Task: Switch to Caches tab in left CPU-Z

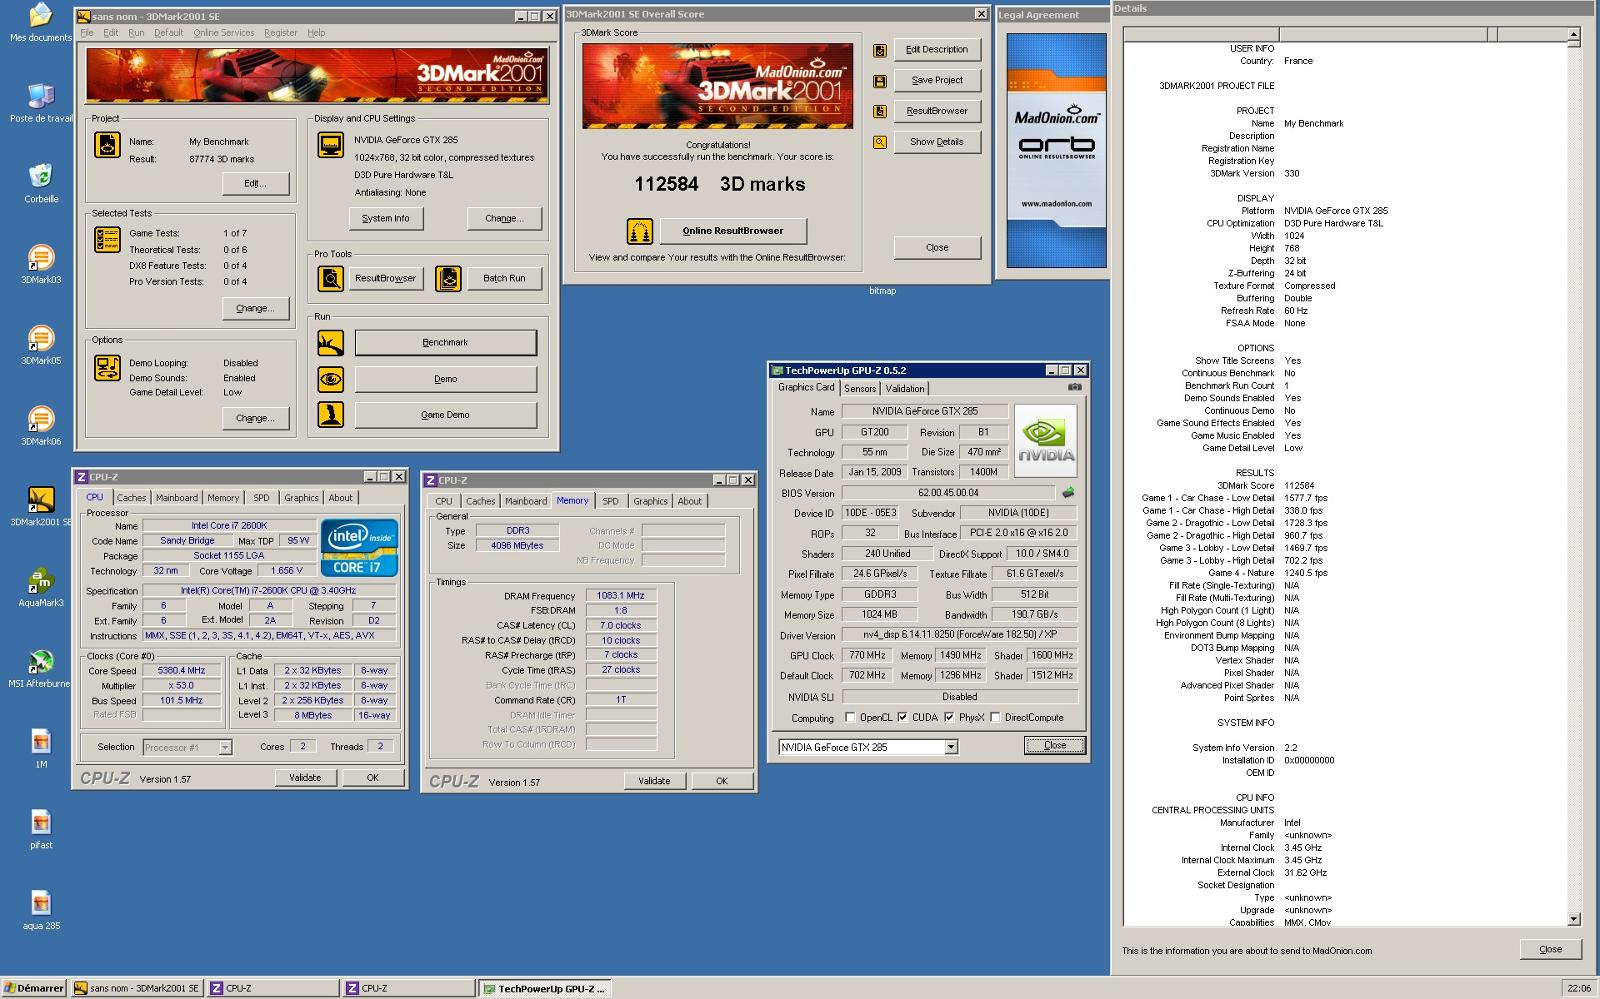Action: click(131, 498)
